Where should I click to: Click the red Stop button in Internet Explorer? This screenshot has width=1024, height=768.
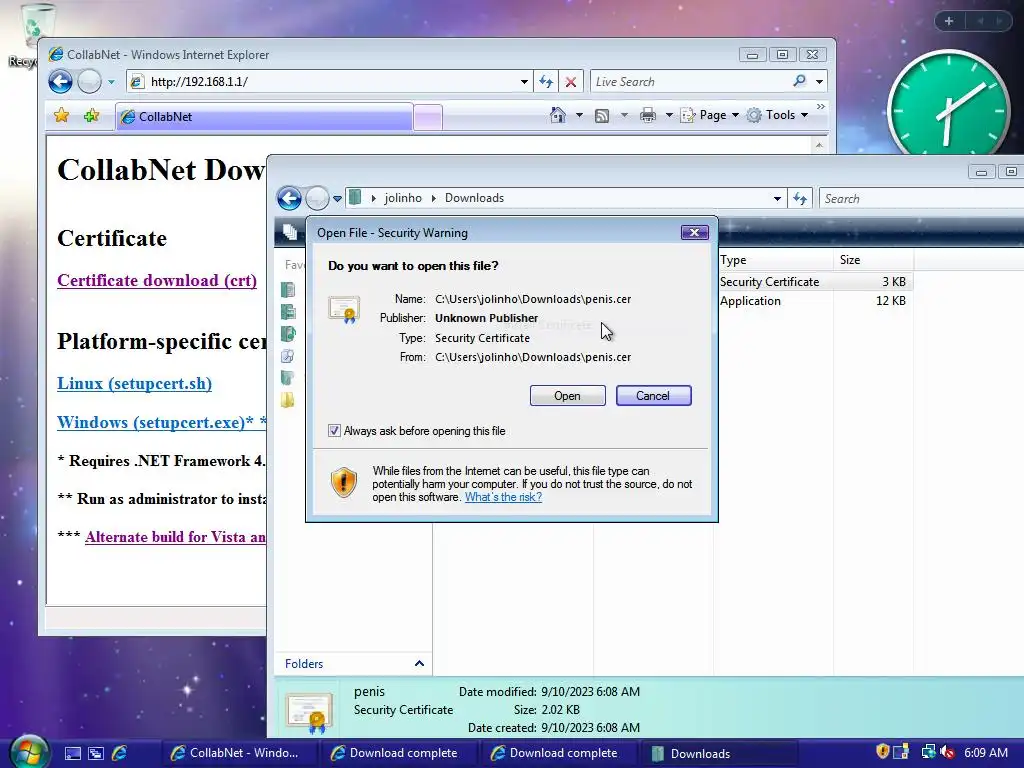571,82
